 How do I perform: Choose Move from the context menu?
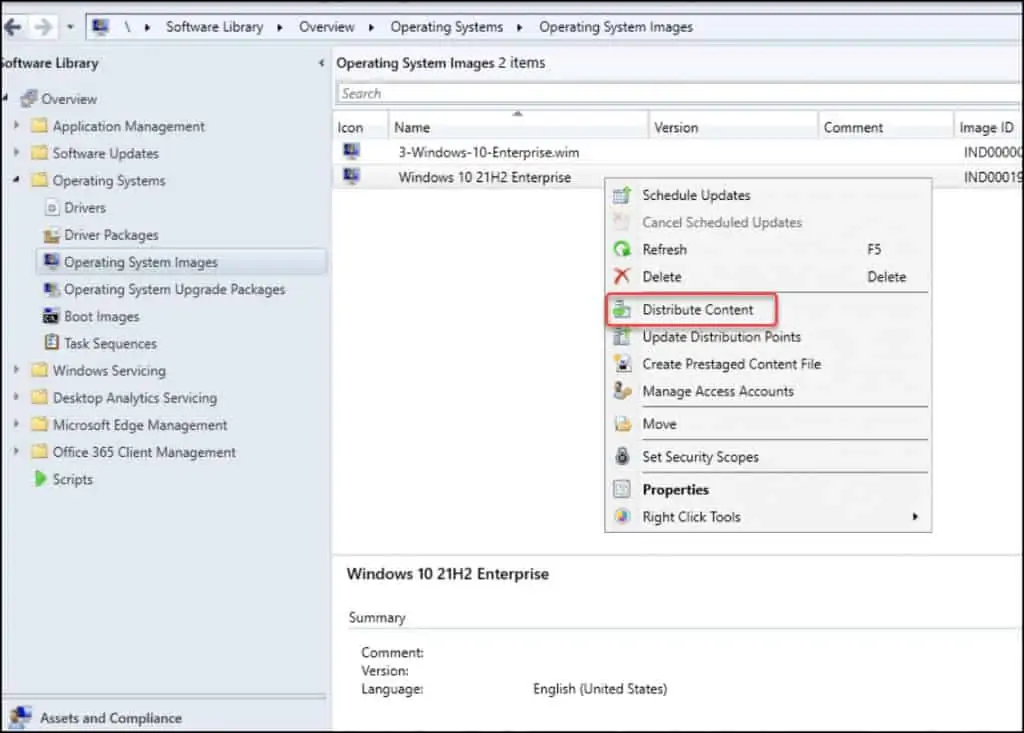659,424
